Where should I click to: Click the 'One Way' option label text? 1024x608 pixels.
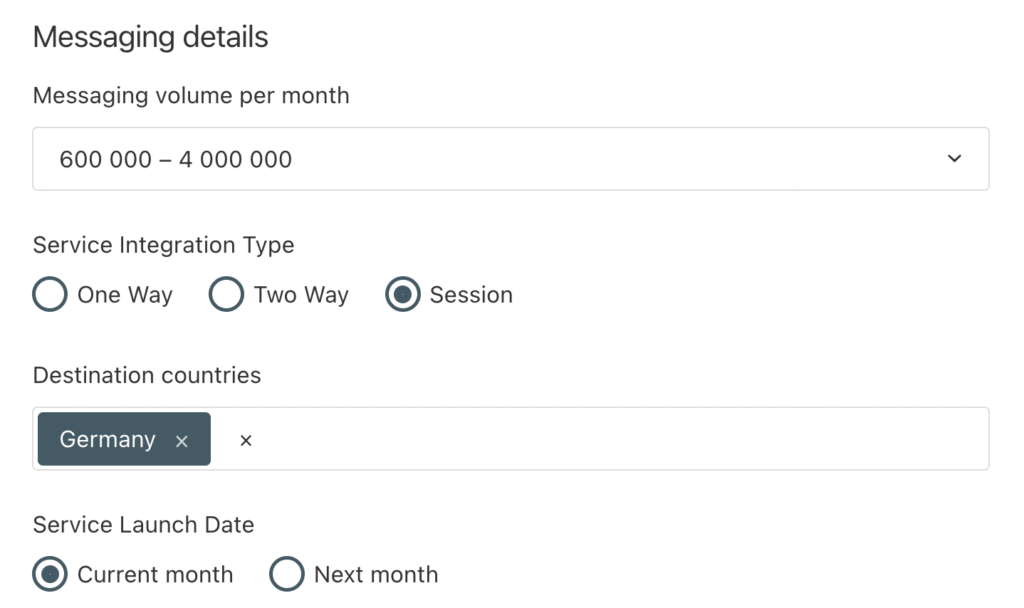pyautogui.click(x=125, y=295)
